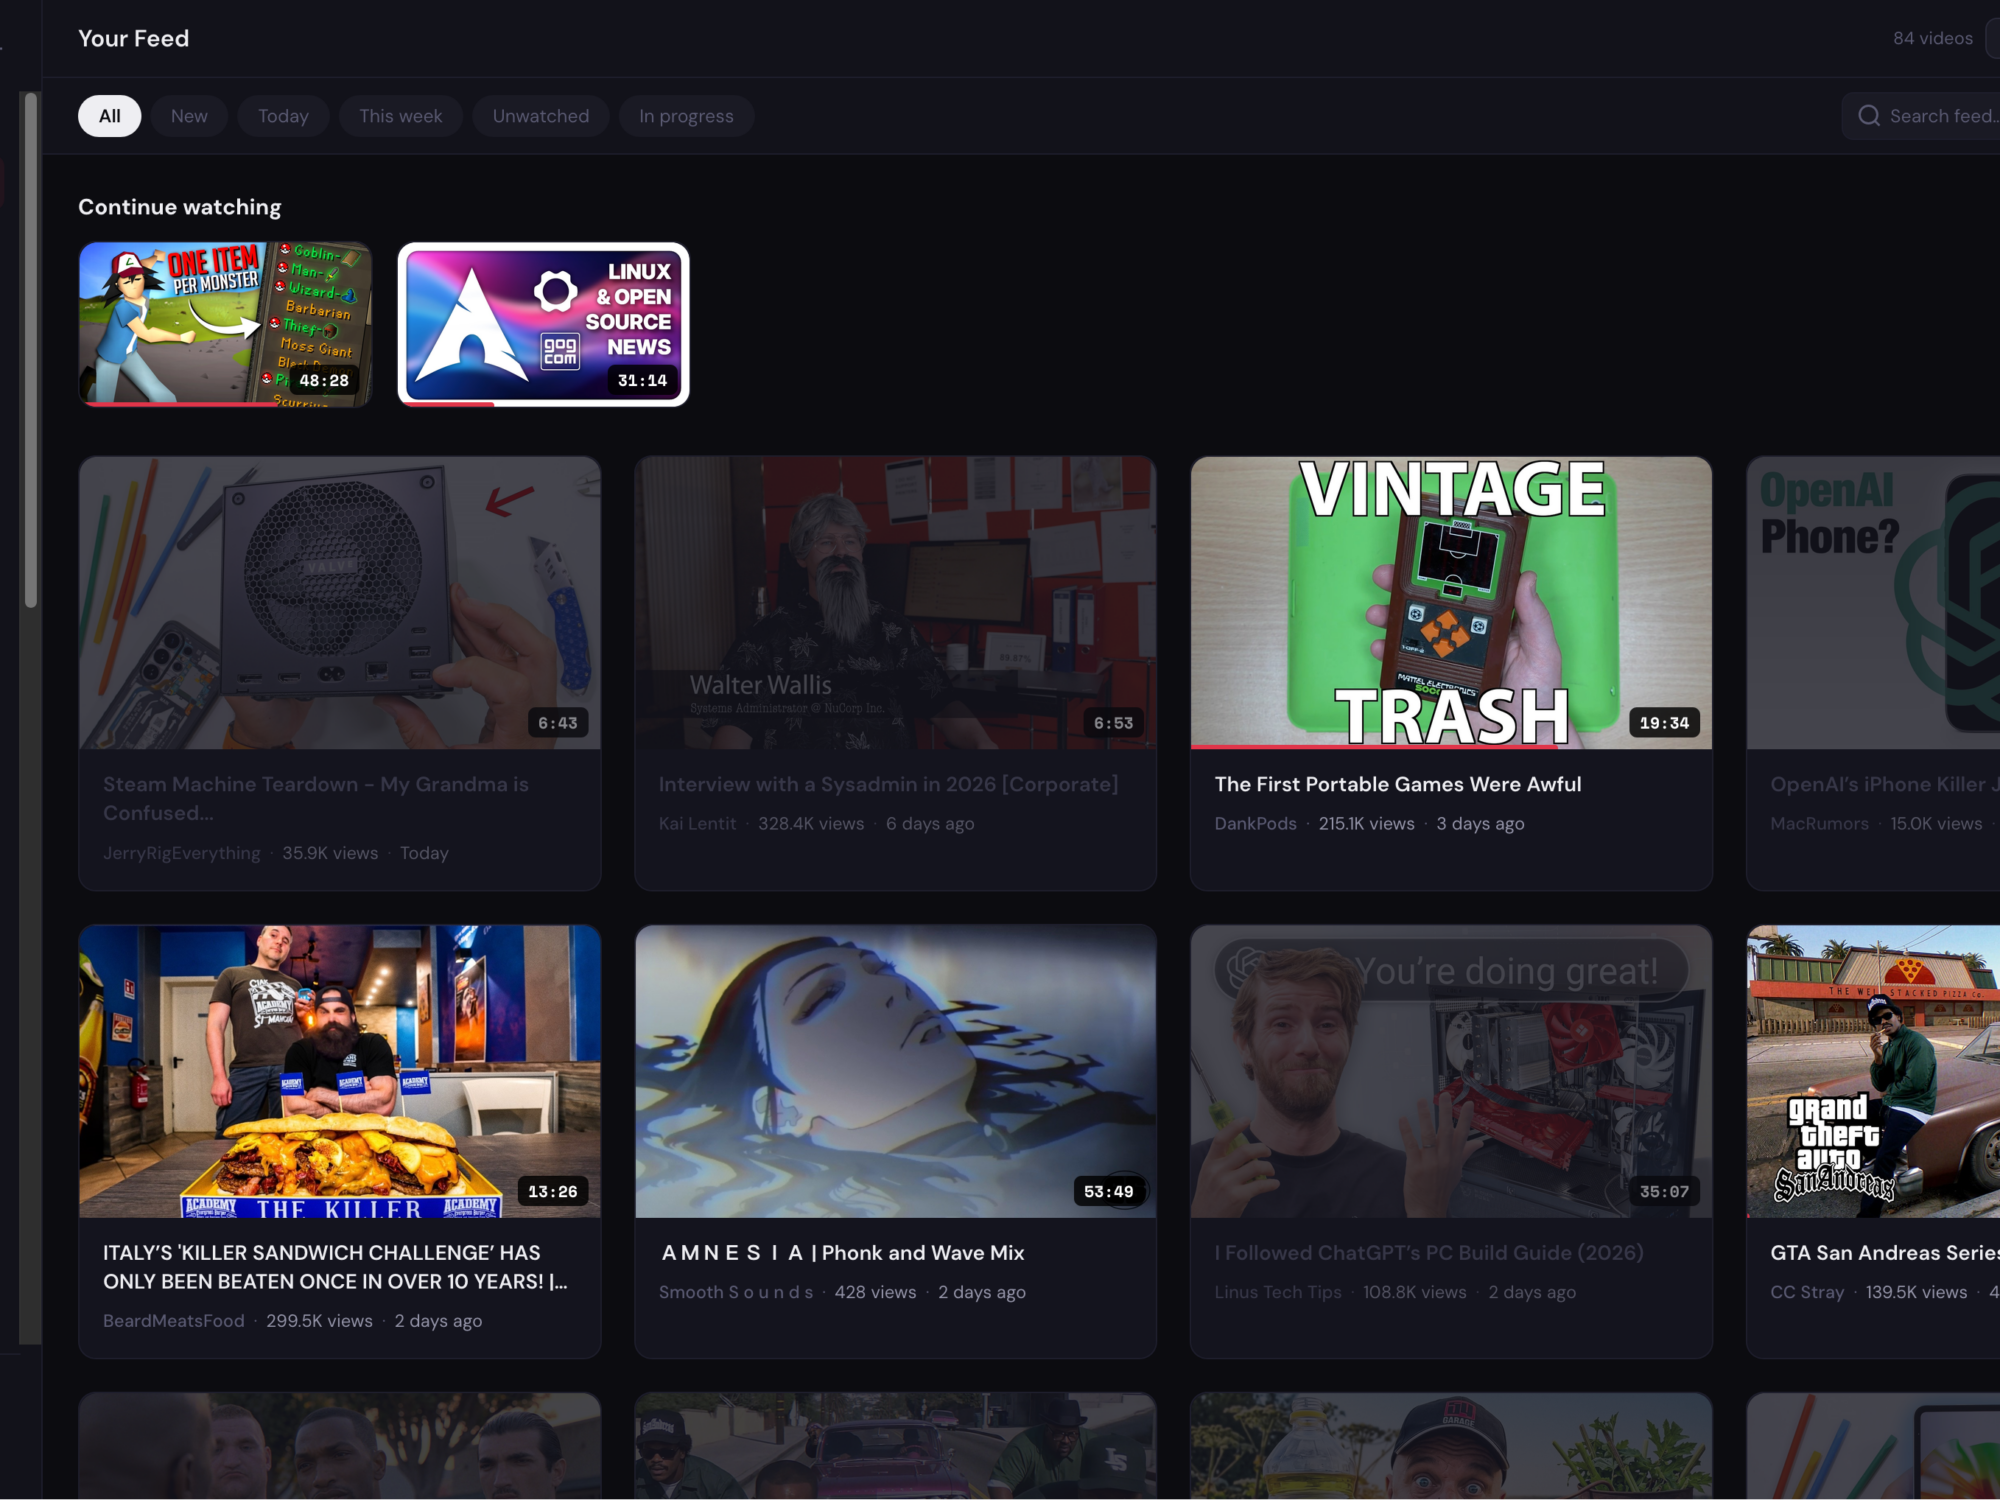Open the You're doing great thumbnail
The height and width of the screenshot is (1500, 2000).
pyautogui.click(x=1451, y=1071)
